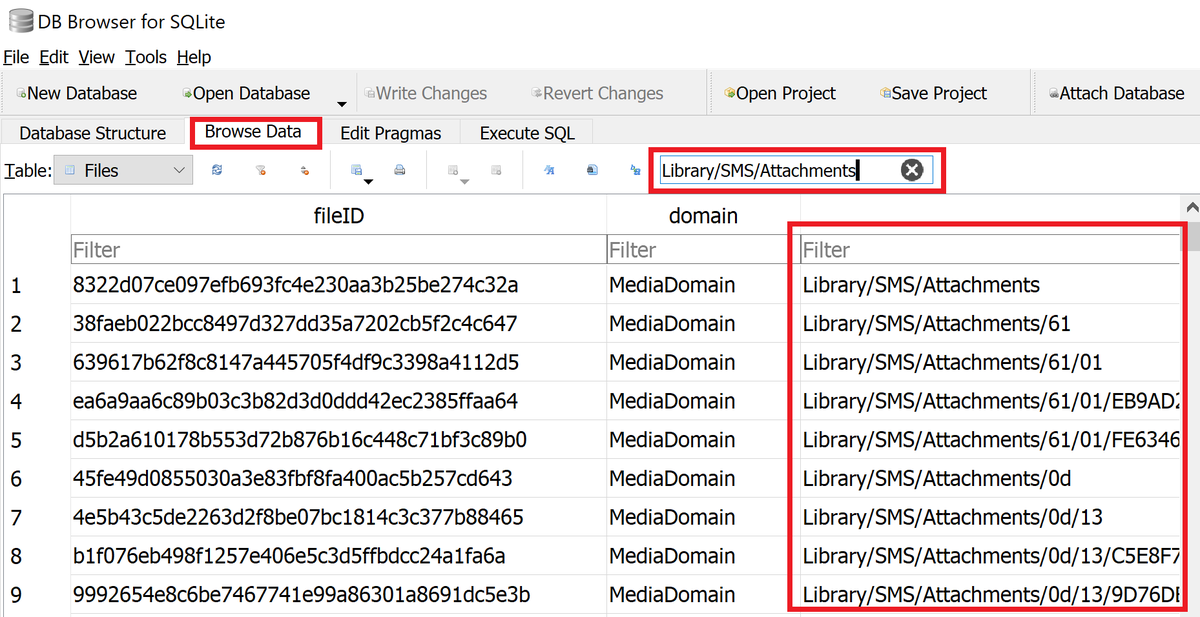Open the View menu
This screenshot has height=617, width=1200.
[97, 57]
